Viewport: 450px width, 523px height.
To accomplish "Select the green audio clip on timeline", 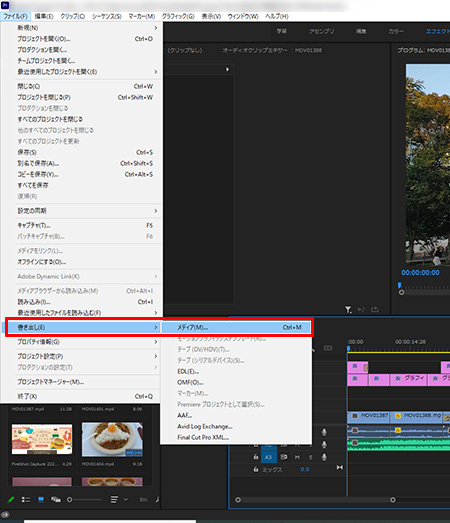I will pyautogui.click(x=399, y=445).
